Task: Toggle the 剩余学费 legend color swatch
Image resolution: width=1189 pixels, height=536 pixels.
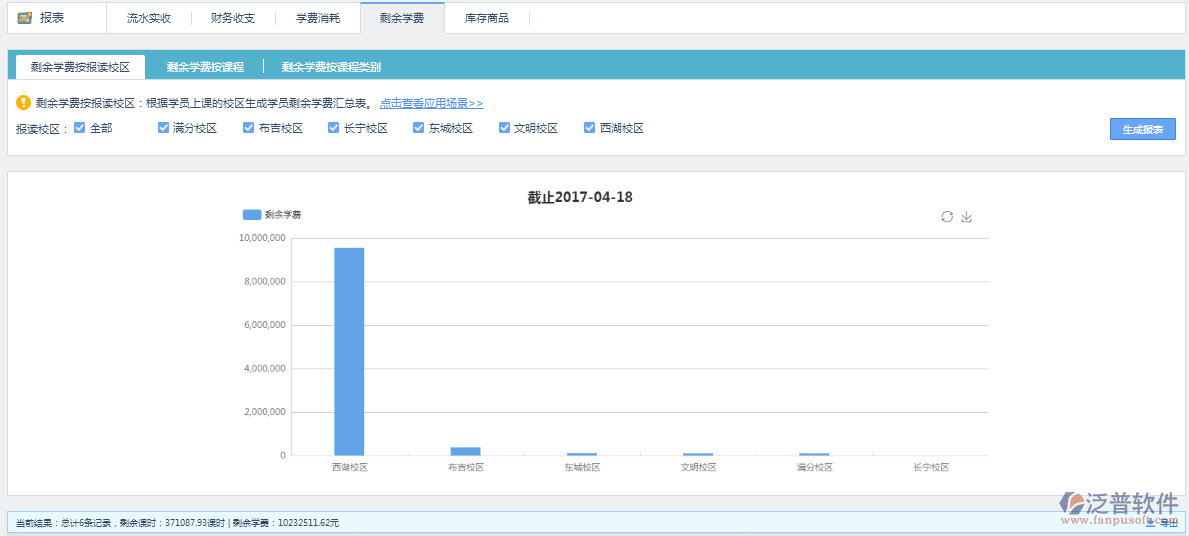Action: click(x=252, y=215)
